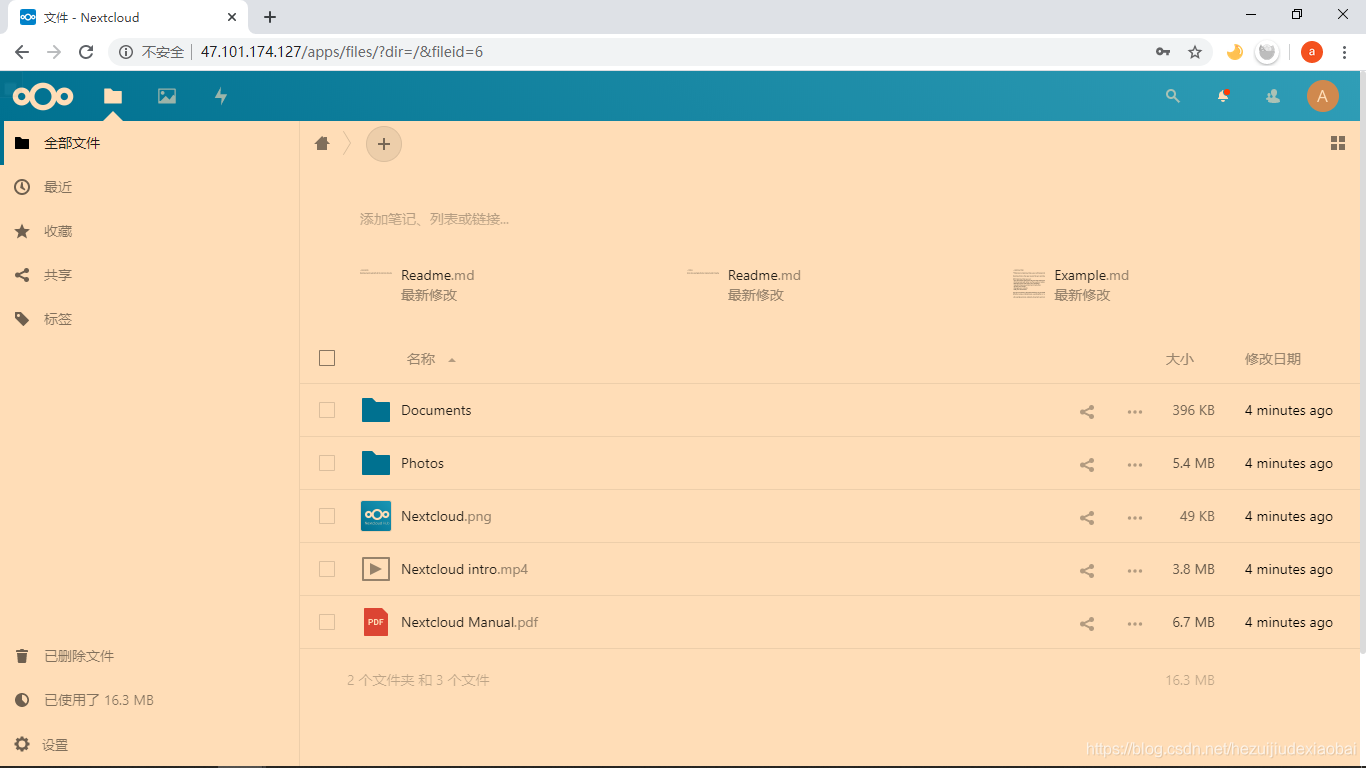Open the Example.md recent file
Image resolution: width=1366 pixels, height=768 pixels.
pyautogui.click(x=1071, y=284)
